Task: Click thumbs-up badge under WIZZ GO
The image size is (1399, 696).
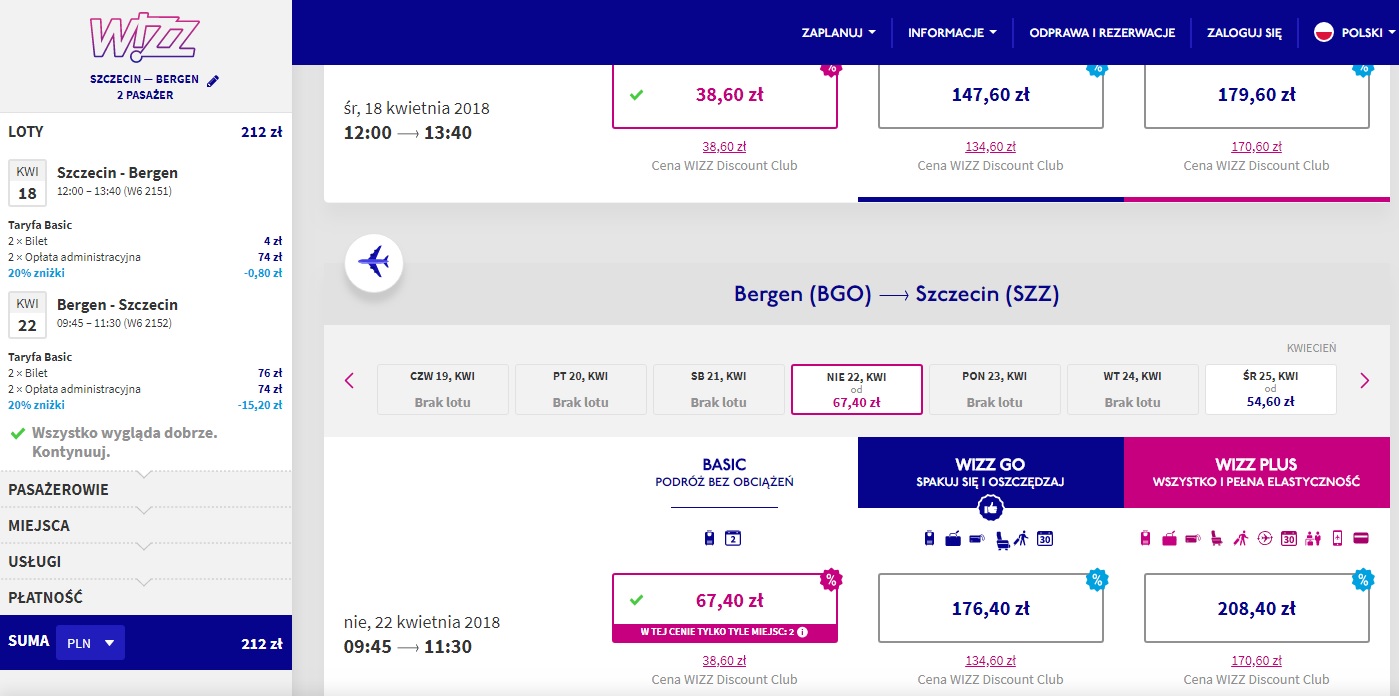Action: [x=991, y=508]
